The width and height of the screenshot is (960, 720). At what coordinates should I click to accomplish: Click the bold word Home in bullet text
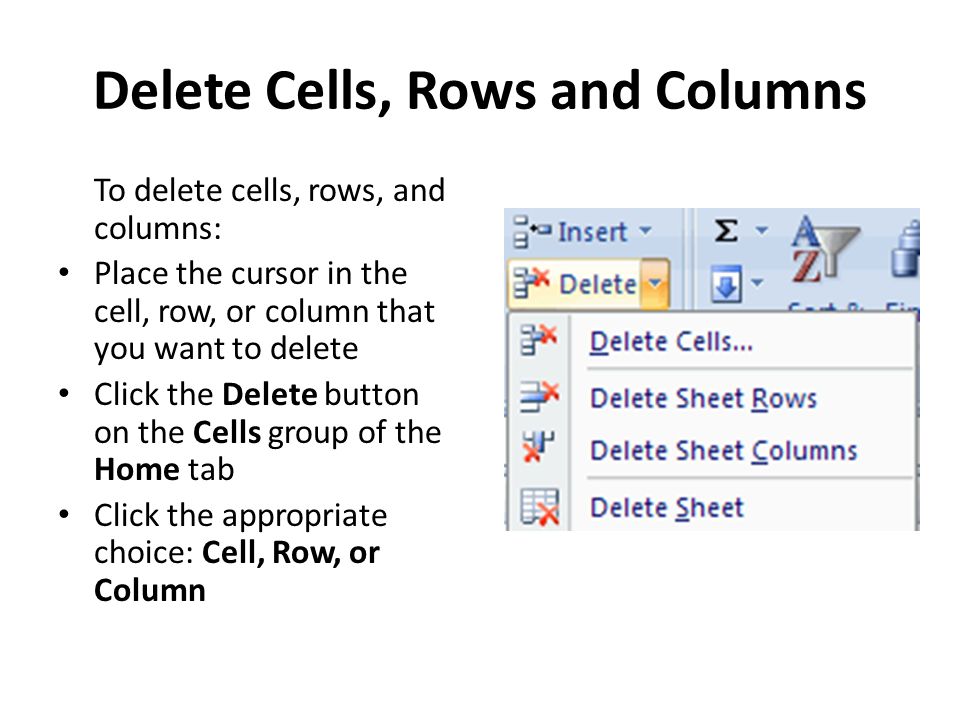137,470
